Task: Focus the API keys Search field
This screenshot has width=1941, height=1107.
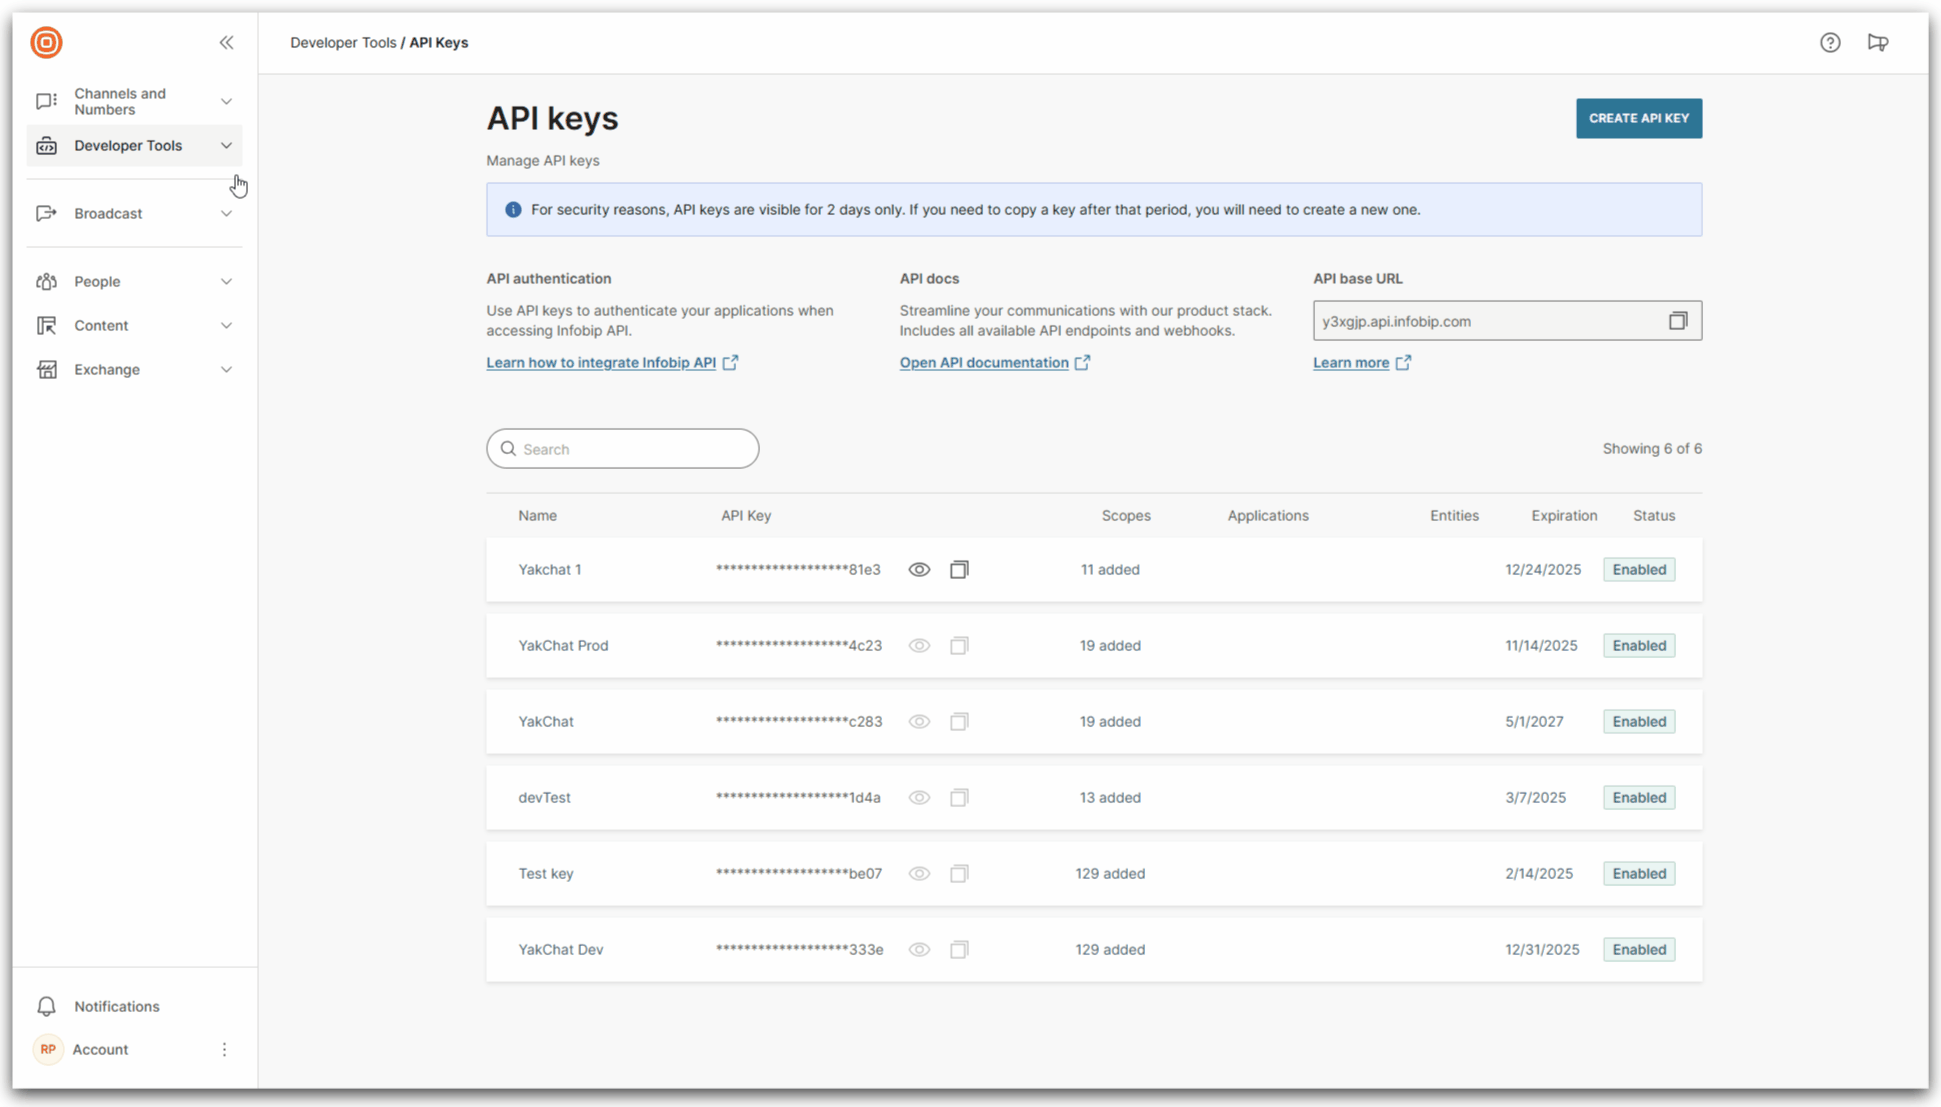Action: [x=622, y=449]
